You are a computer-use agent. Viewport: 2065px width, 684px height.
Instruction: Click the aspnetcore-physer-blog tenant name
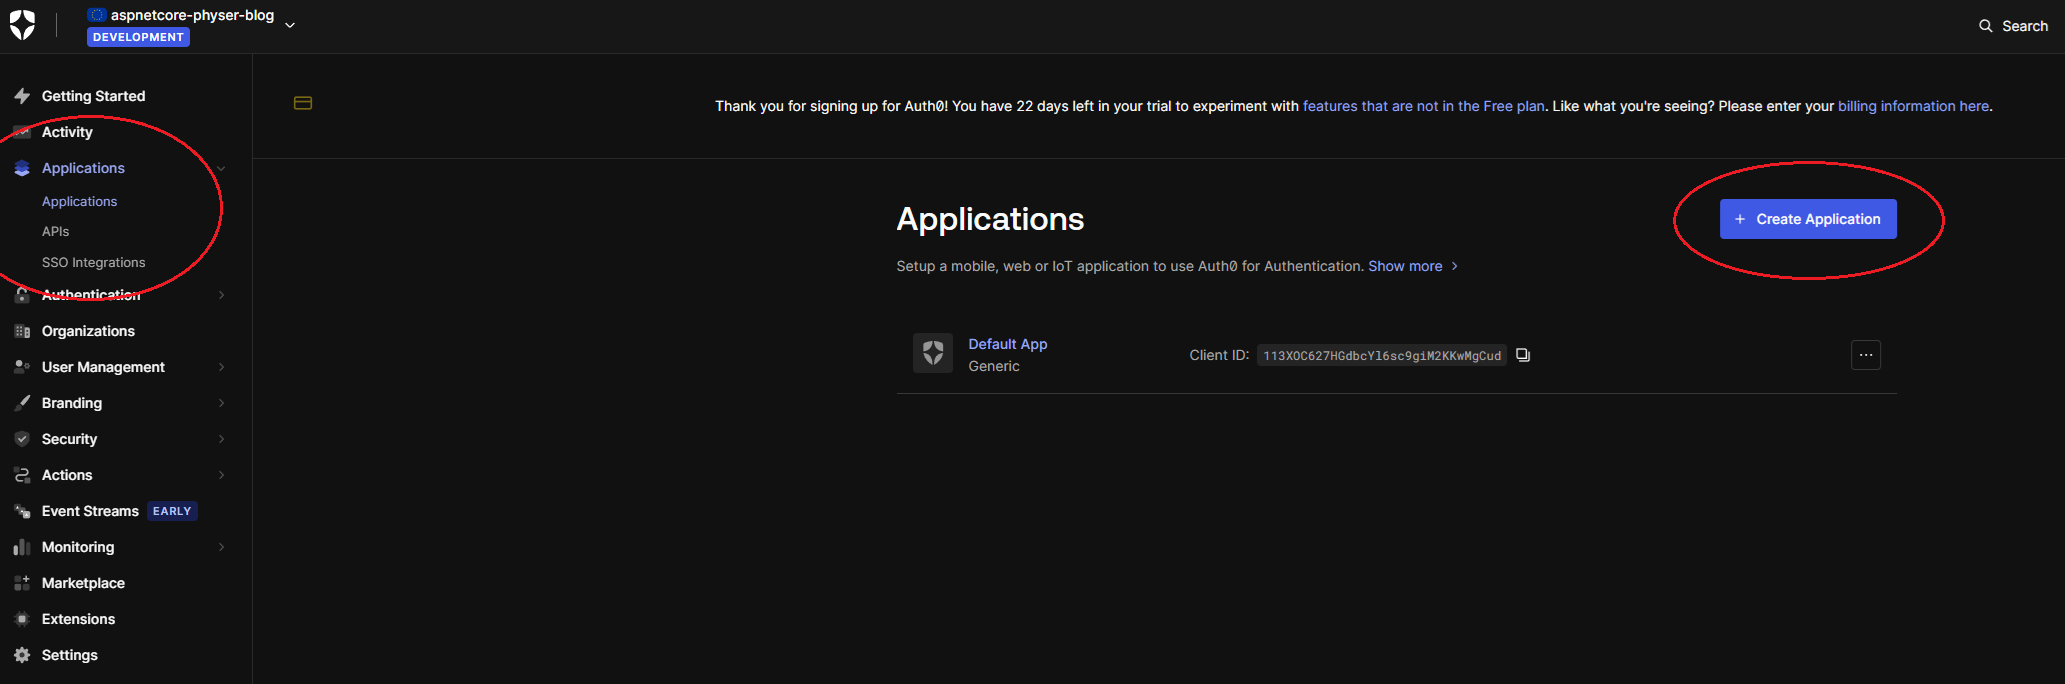[192, 15]
